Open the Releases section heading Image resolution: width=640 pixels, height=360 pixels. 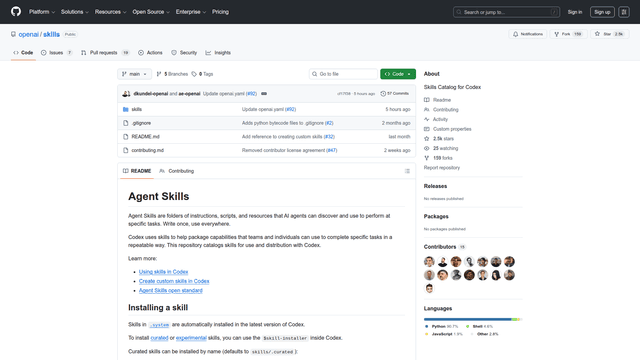pos(435,186)
